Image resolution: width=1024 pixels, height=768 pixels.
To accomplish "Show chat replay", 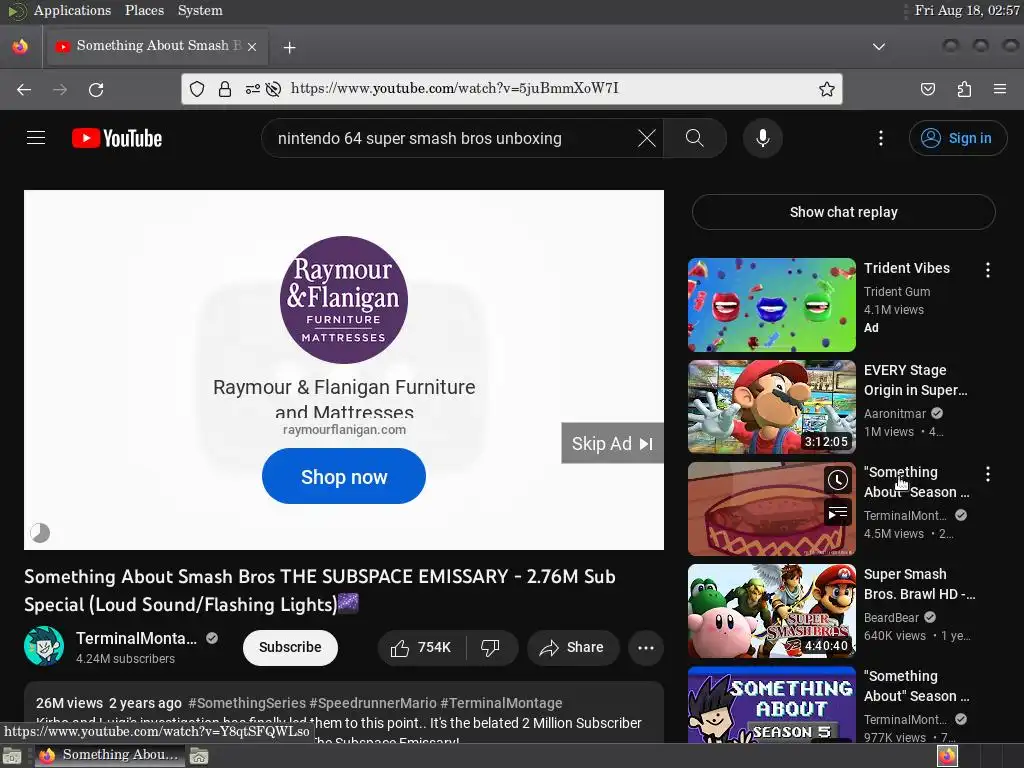I will (843, 212).
